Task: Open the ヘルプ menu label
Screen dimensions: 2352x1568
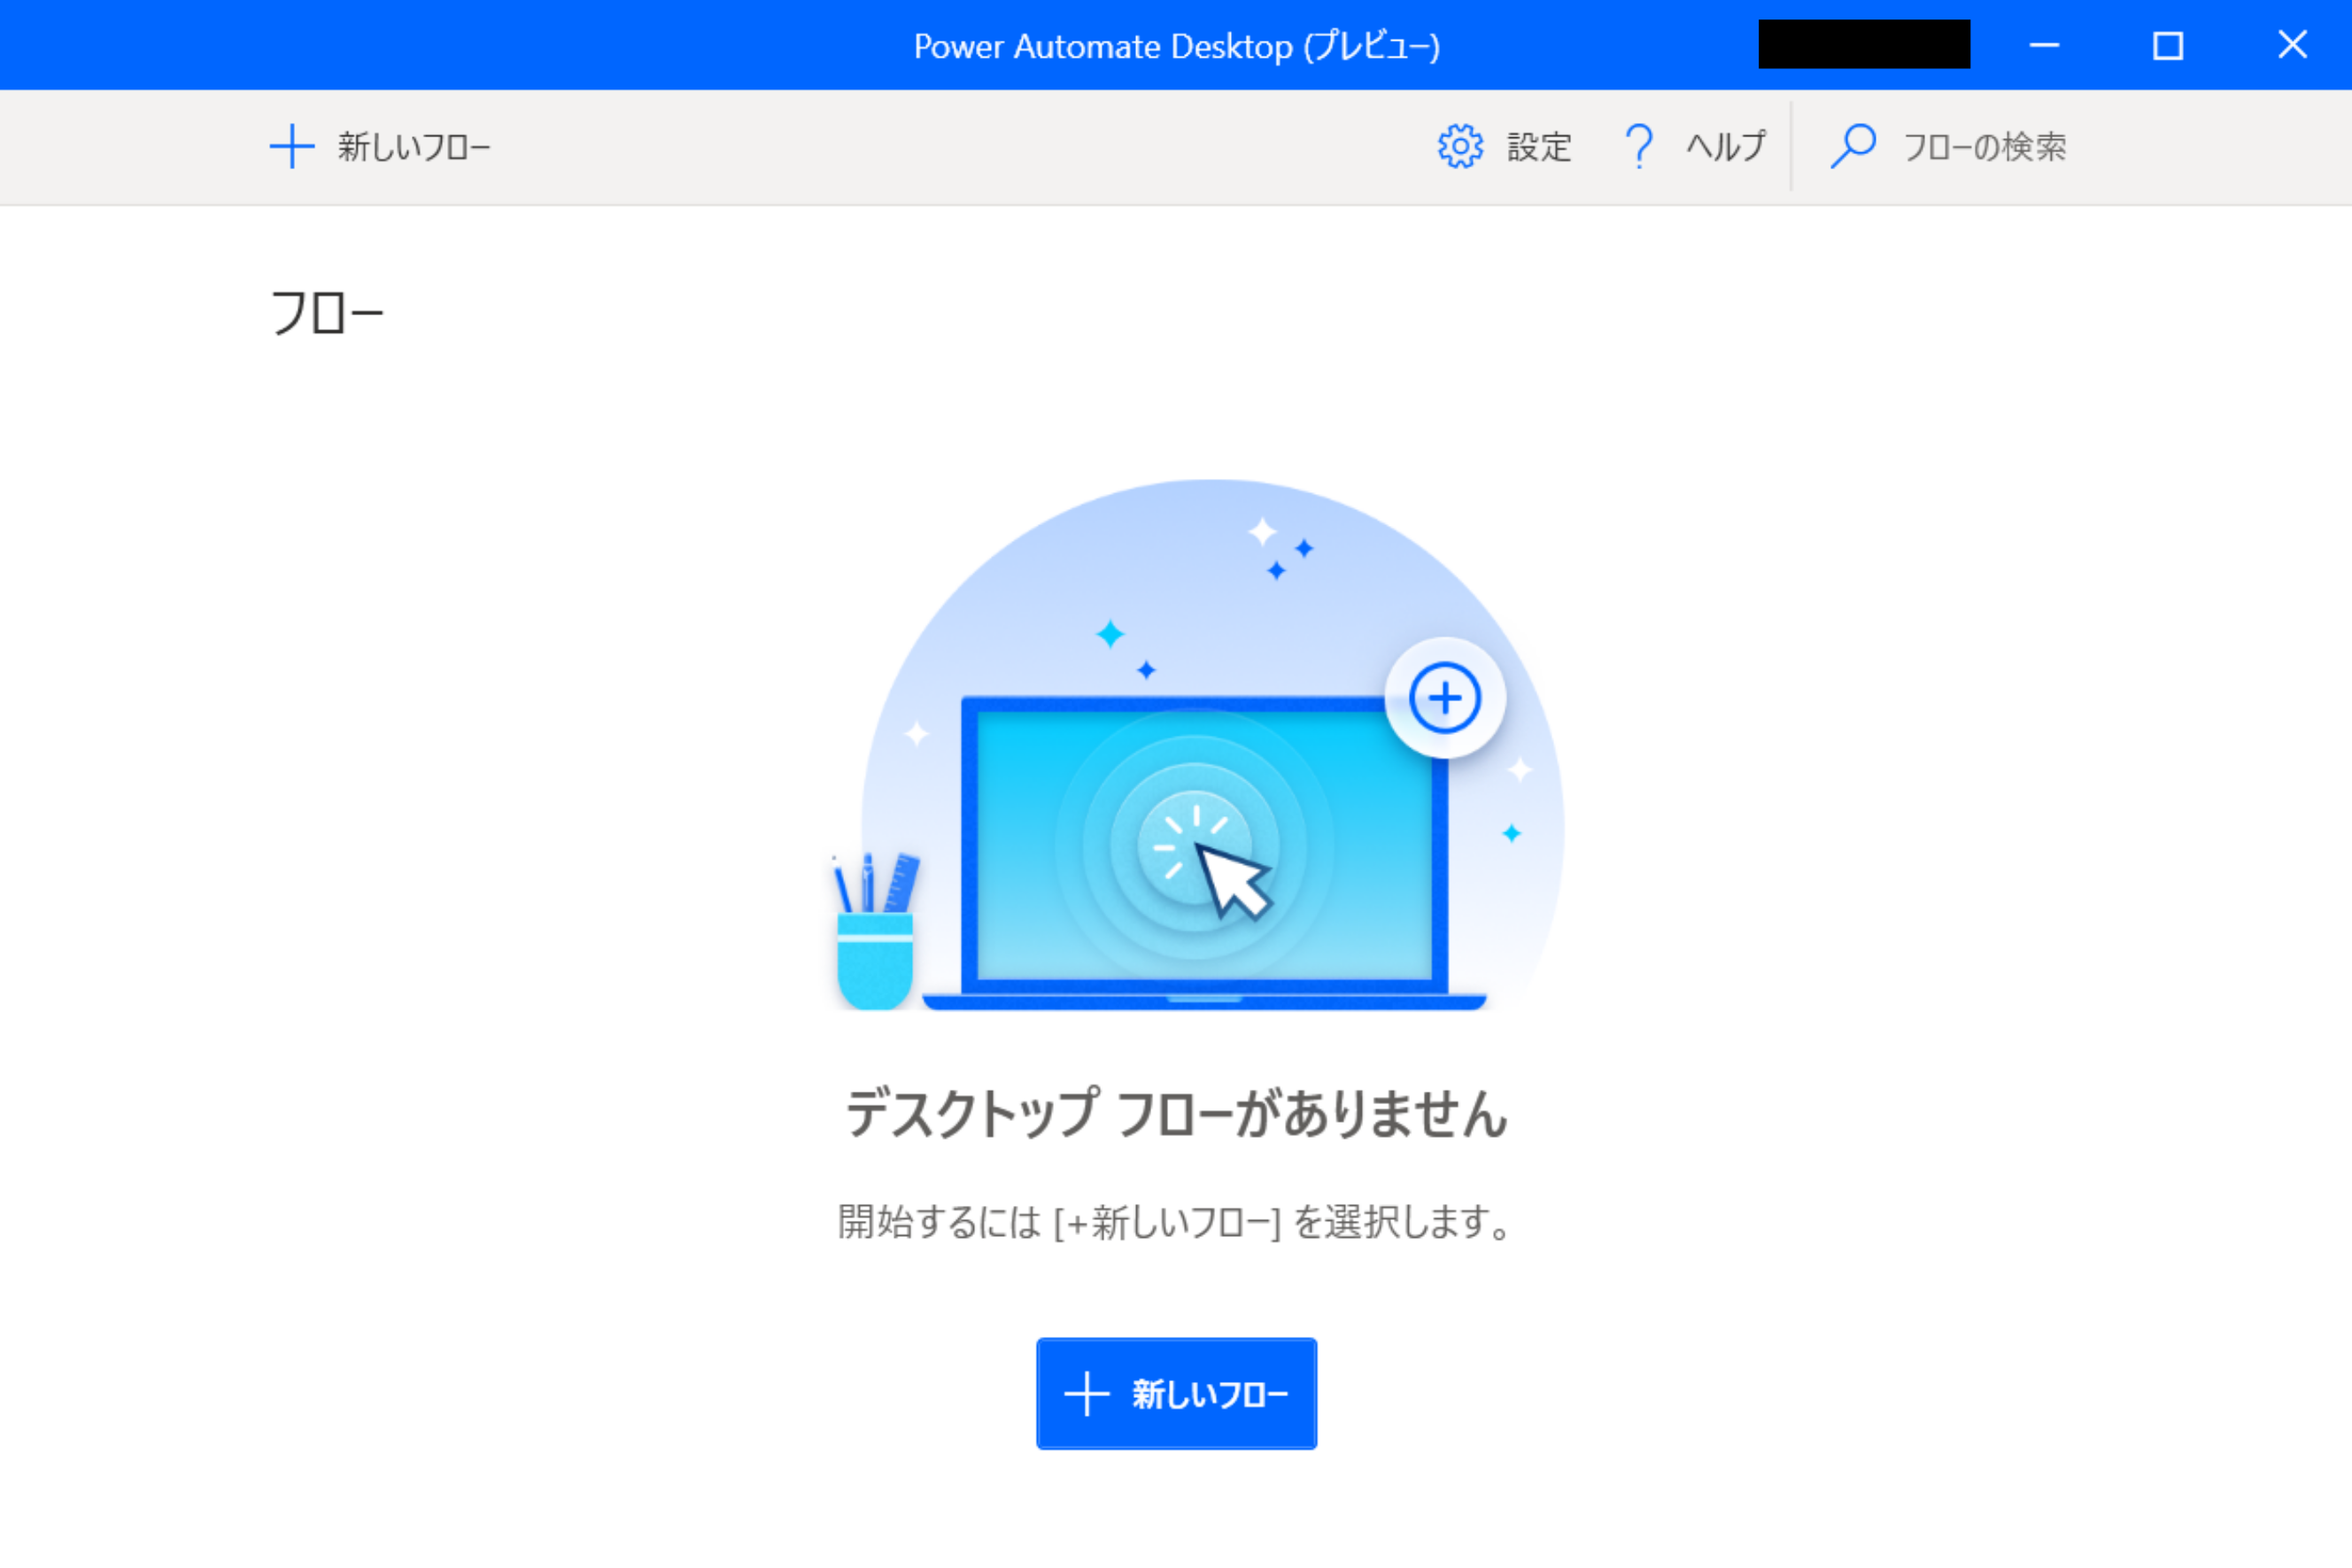Action: tap(1725, 147)
